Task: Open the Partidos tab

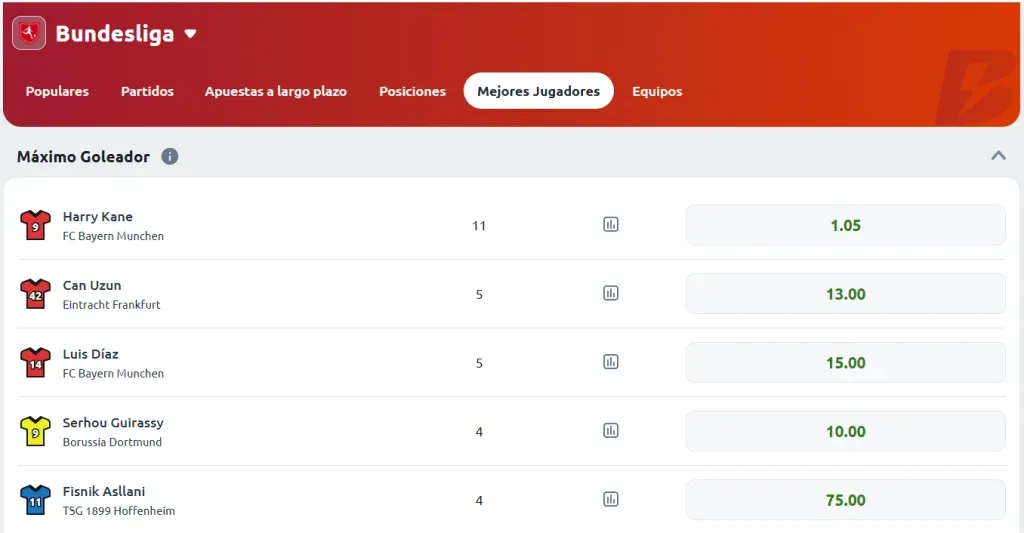Action: click(147, 91)
